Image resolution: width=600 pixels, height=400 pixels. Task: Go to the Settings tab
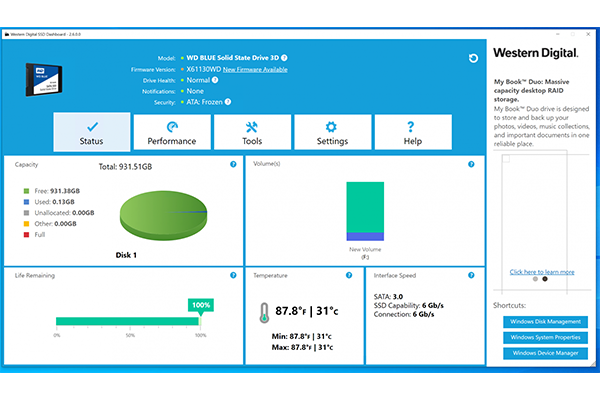point(332,132)
